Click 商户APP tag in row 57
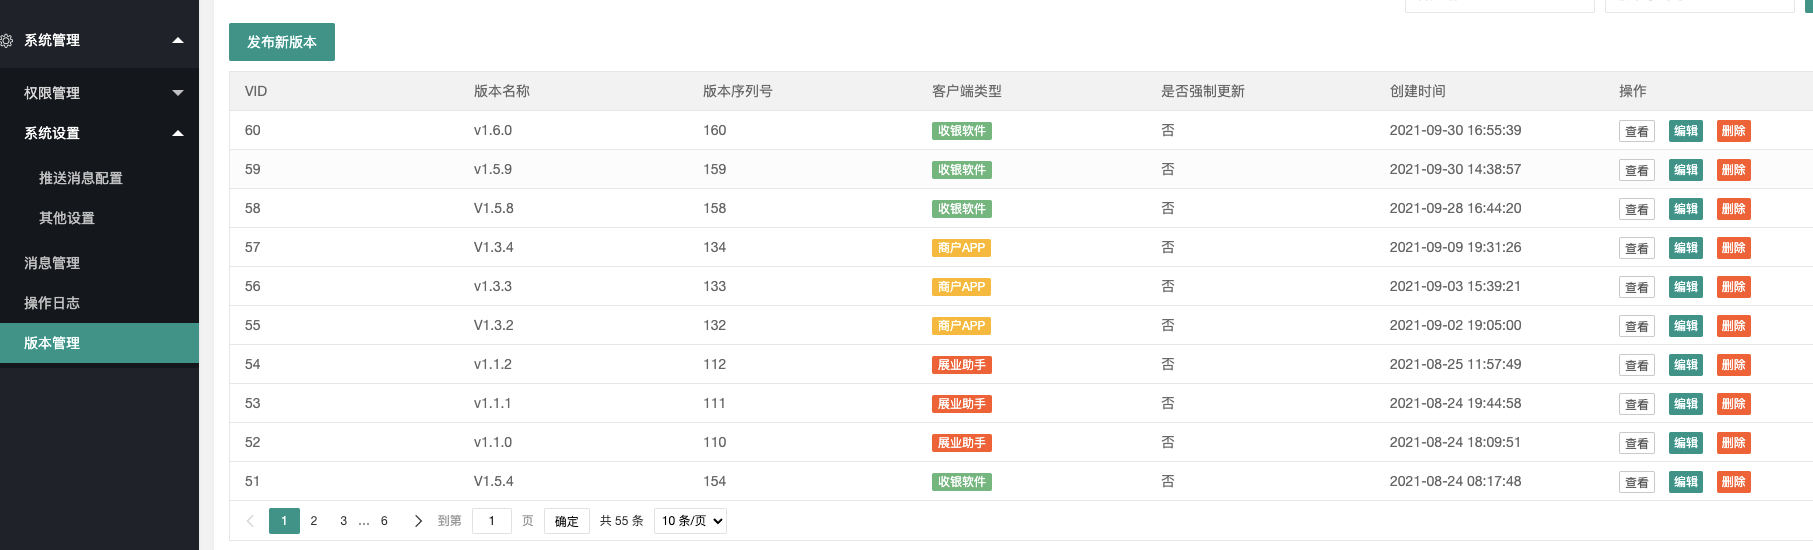 click(962, 248)
